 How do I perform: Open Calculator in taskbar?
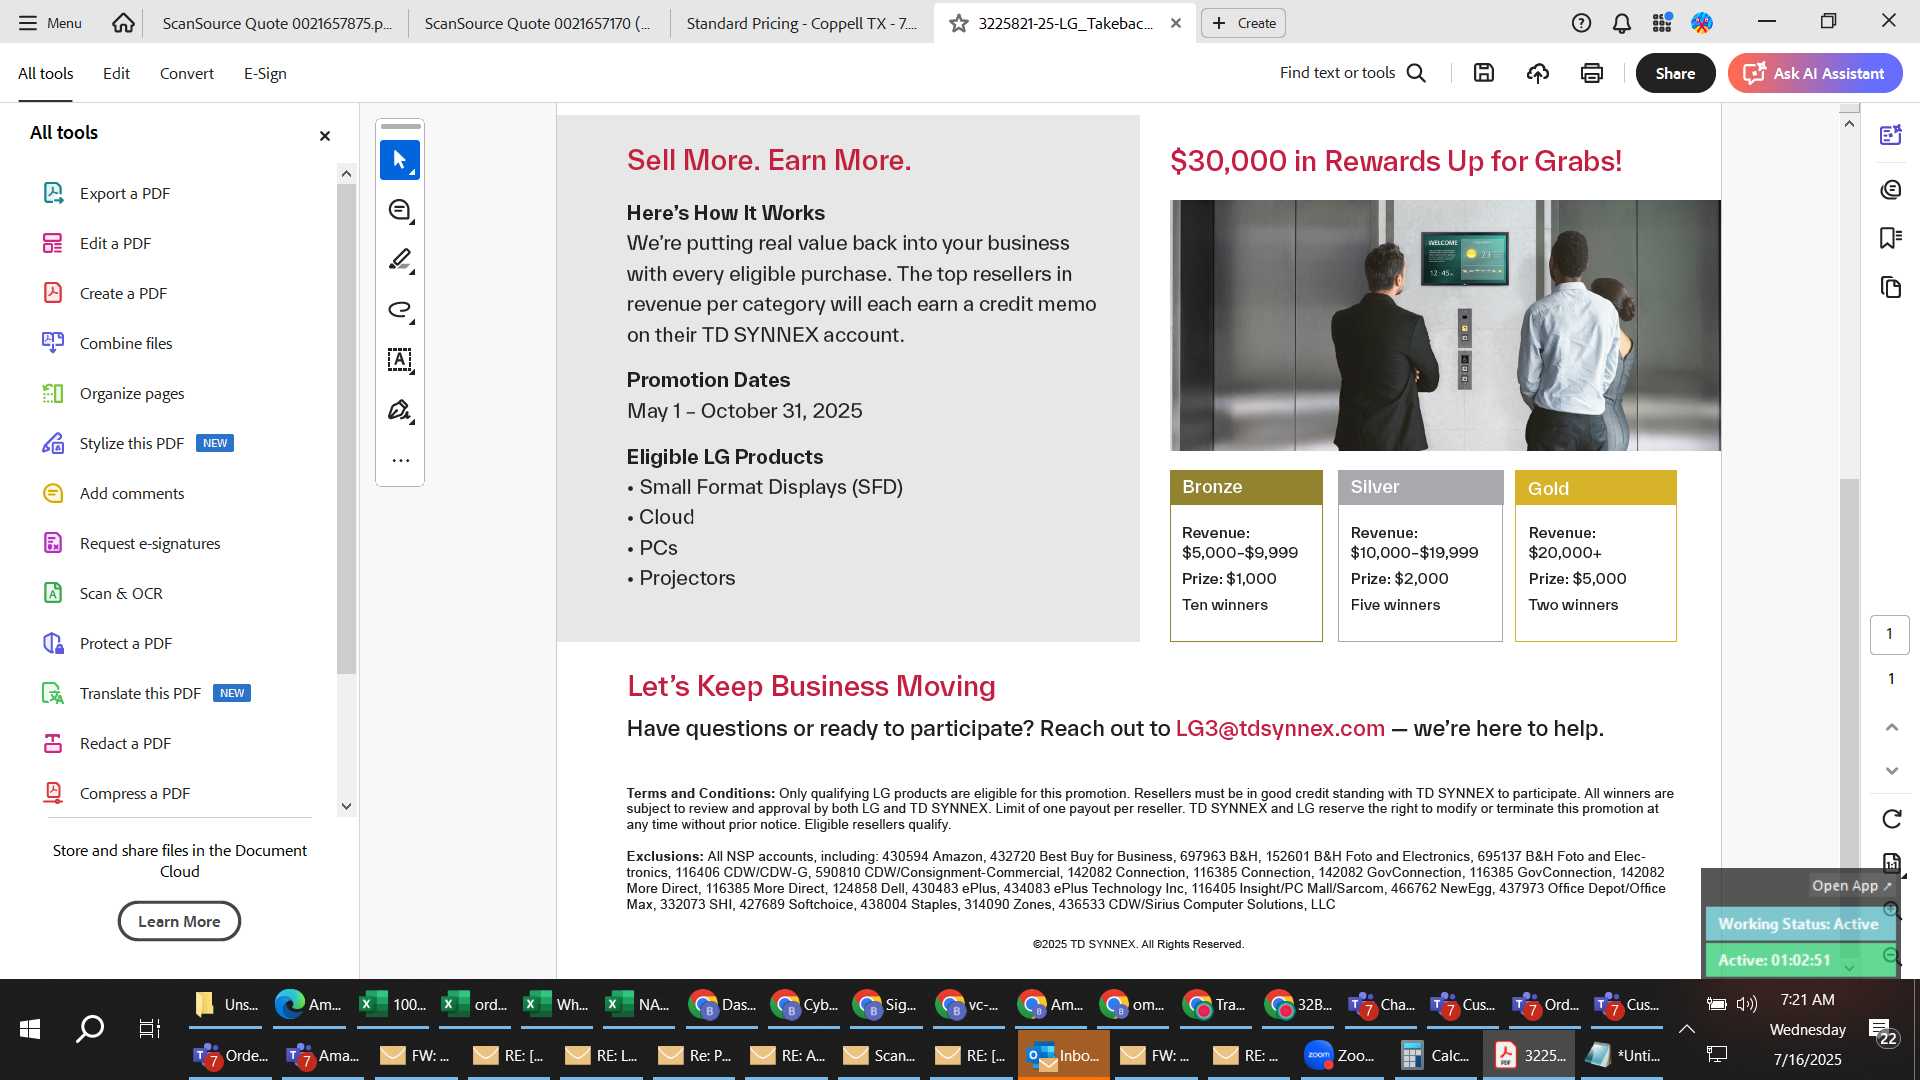pos(1436,1055)
